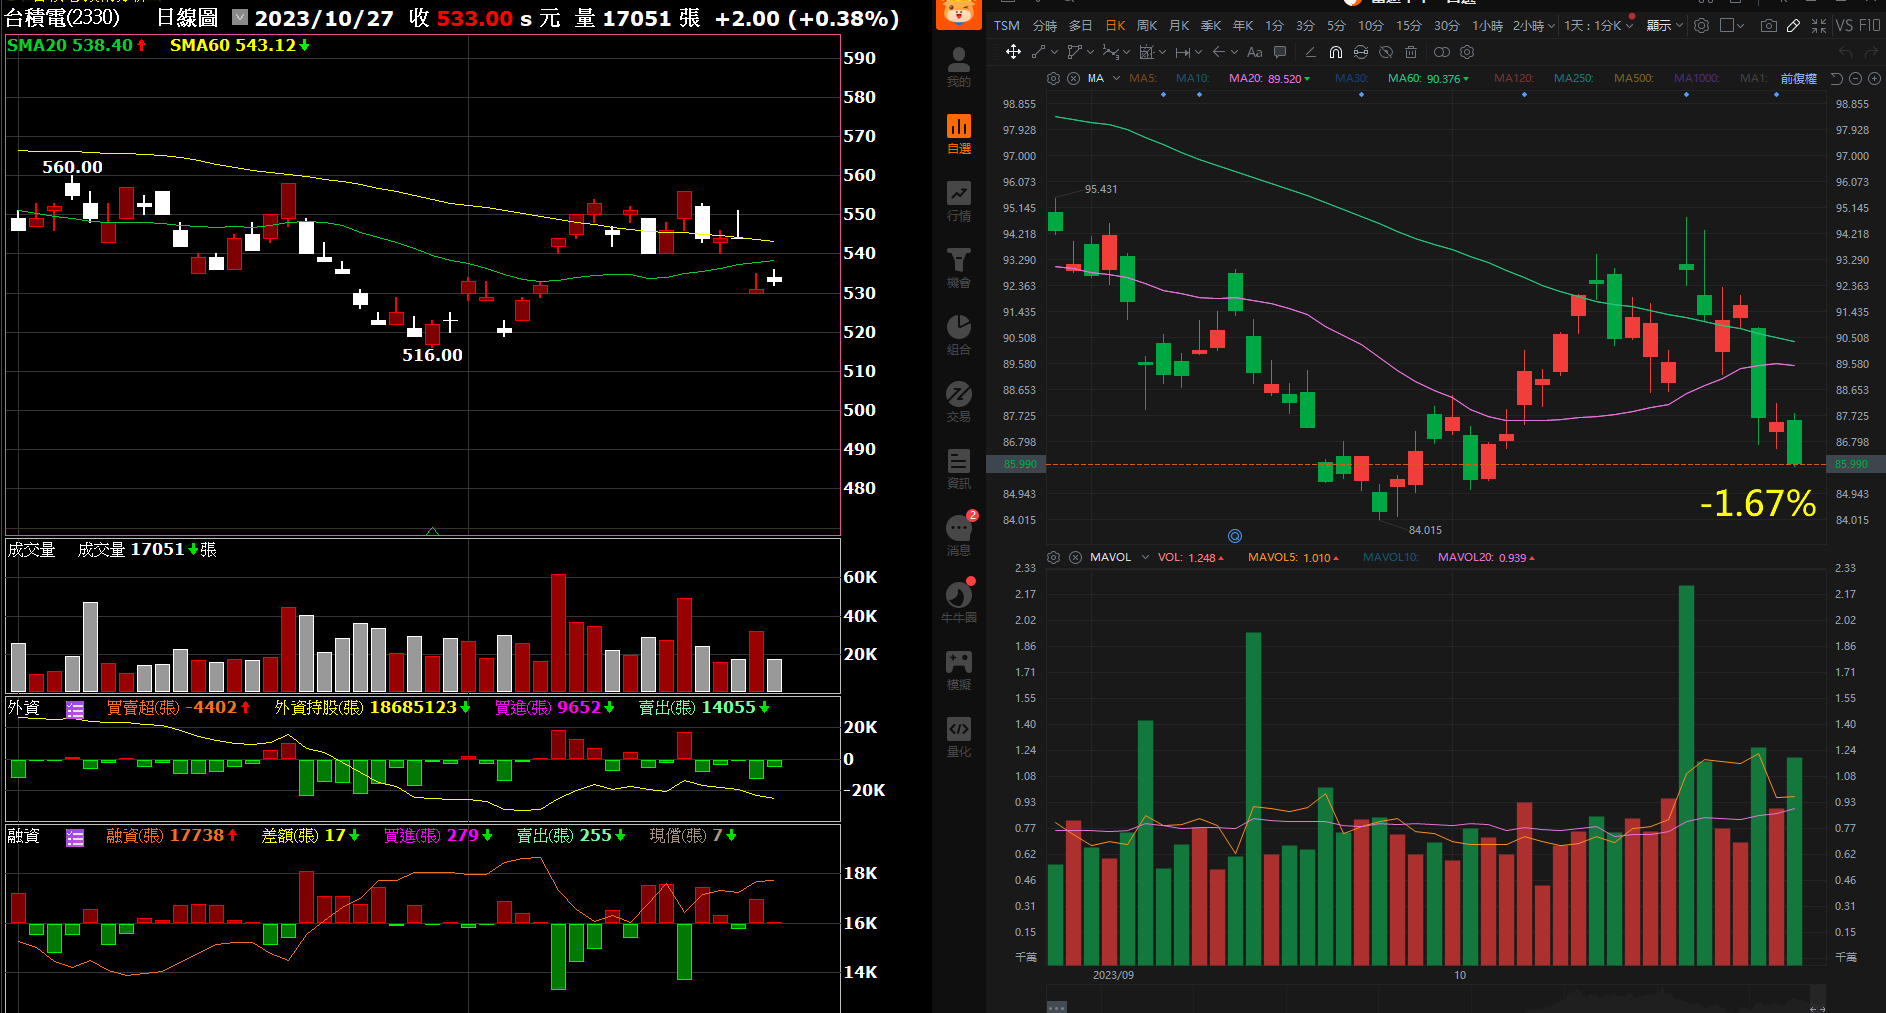The image size is (1886, 1013).
Task: Select the wave pattern drawing tool
Action: tap(1110, 52)
